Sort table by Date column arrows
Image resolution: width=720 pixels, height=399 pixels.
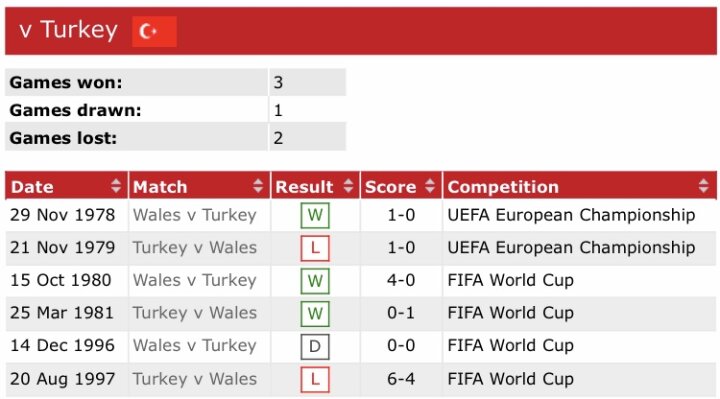(x=116, y=186)
